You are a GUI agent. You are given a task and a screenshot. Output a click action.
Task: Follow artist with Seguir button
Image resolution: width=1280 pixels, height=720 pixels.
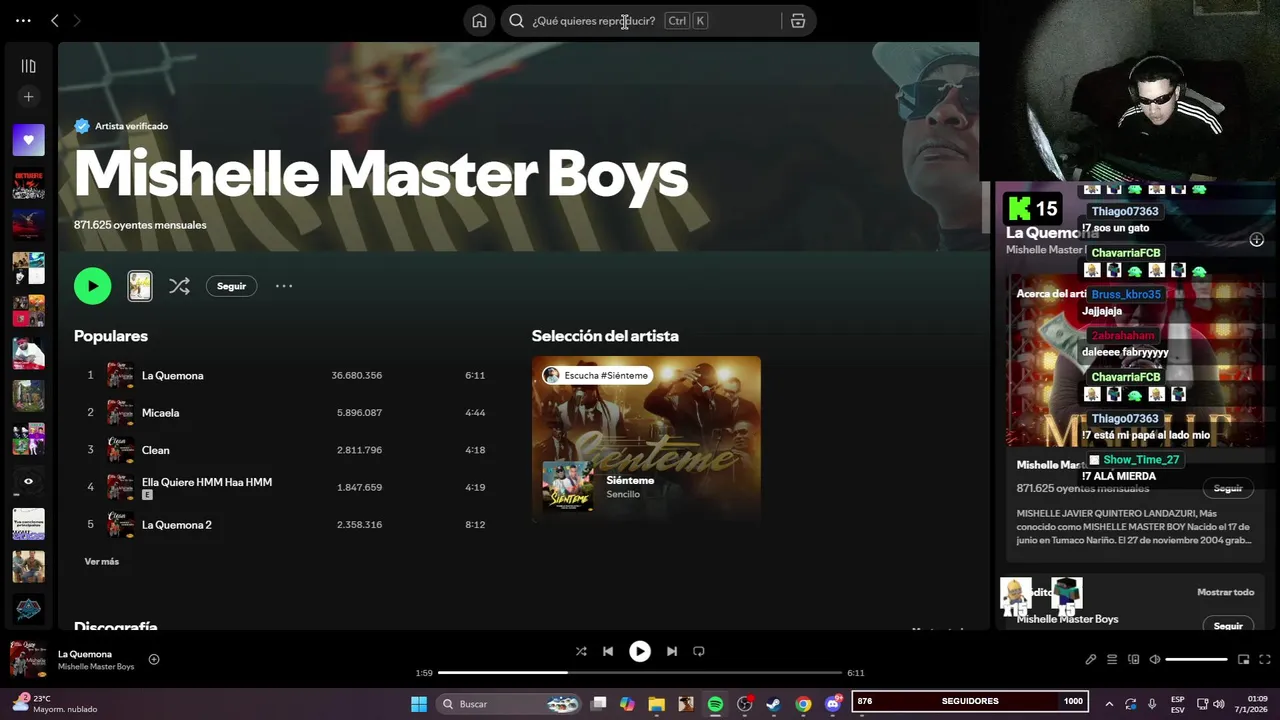[231, 286]
